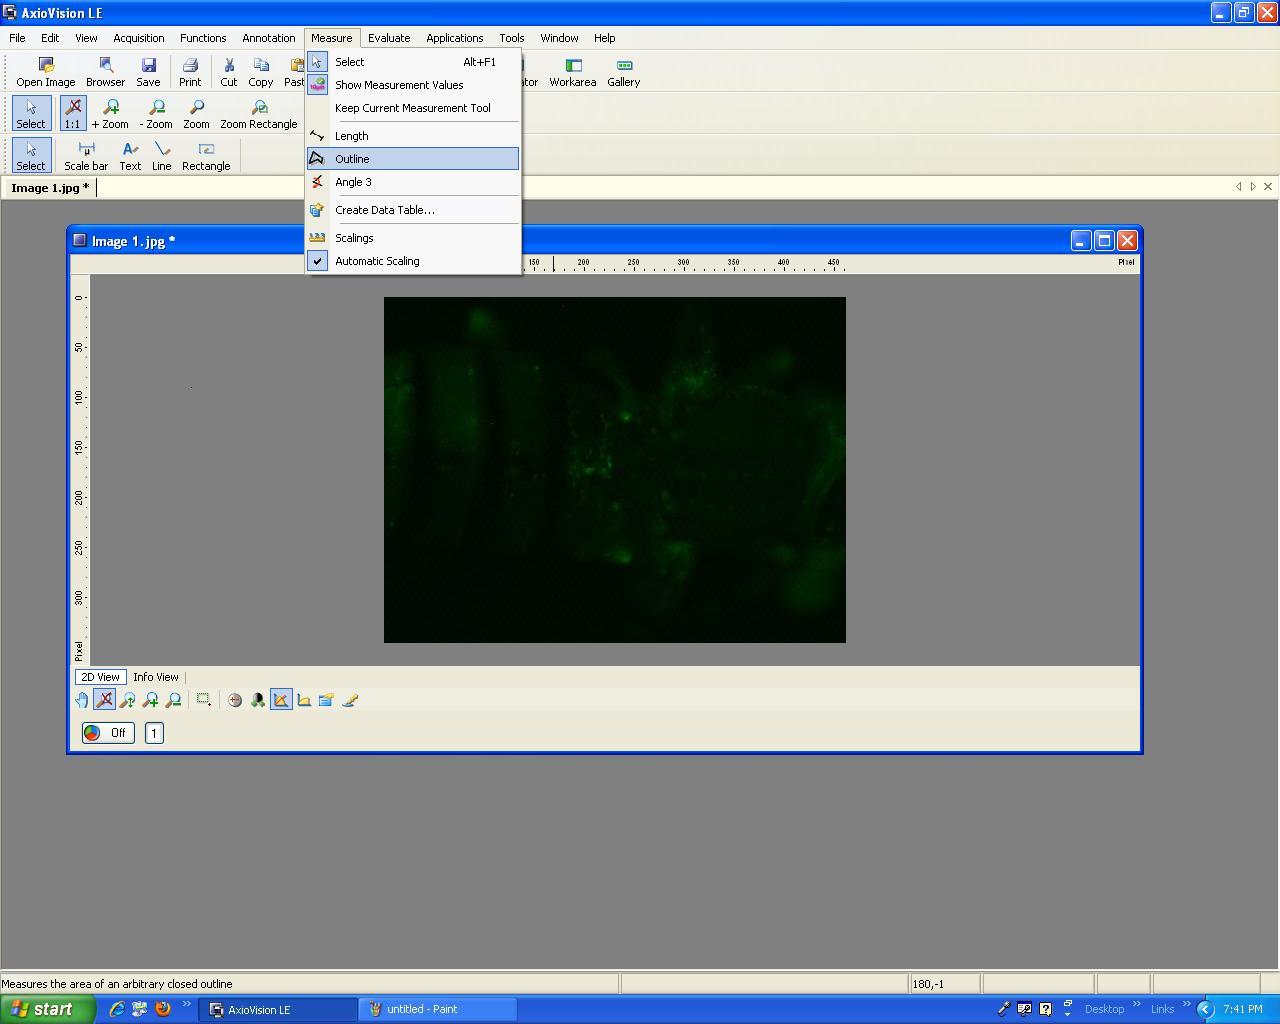Select the Outline measurement tool
This screenshot has width=1280, height=1024.
[352, 159]
